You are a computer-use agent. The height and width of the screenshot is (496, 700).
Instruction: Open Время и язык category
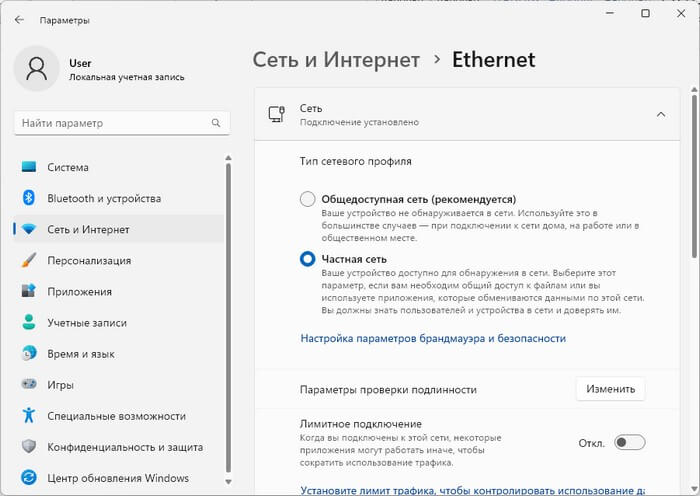(x=119, y=354)
